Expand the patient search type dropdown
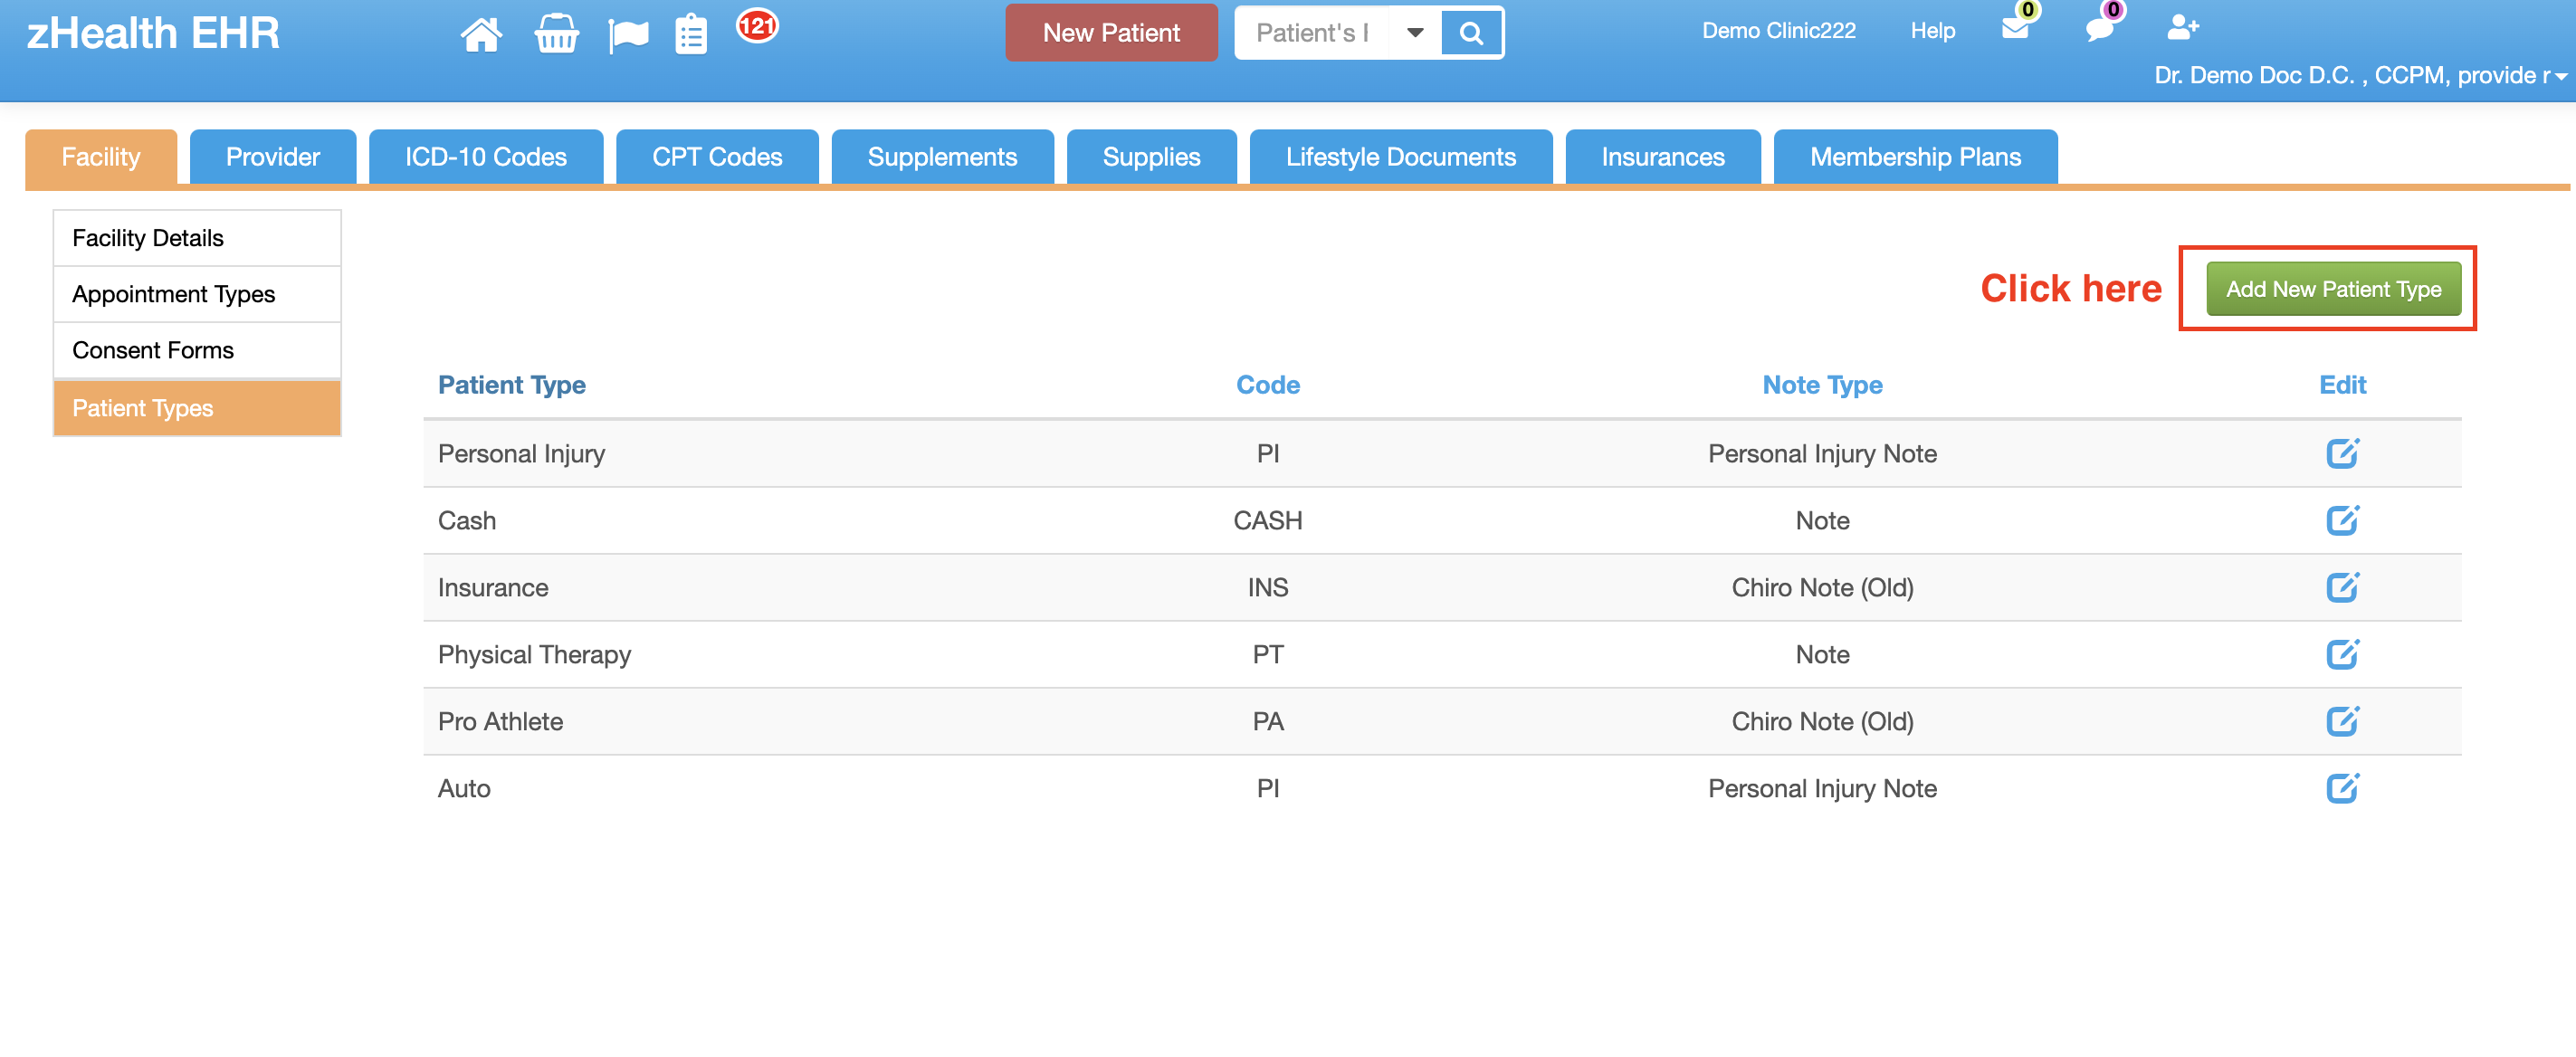This screenshot has width=2576, height=1057. (1415, 34)
